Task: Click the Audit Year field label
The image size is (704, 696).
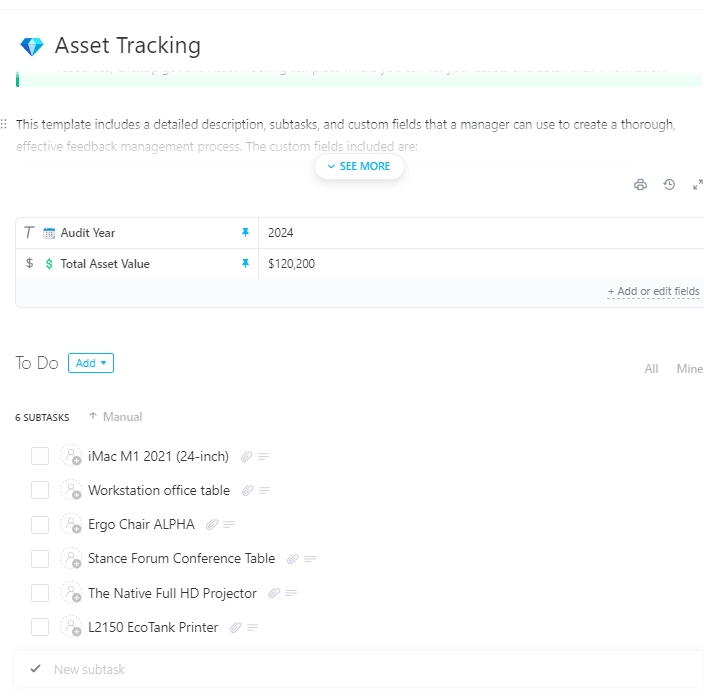Action: (x=88, y=233)
